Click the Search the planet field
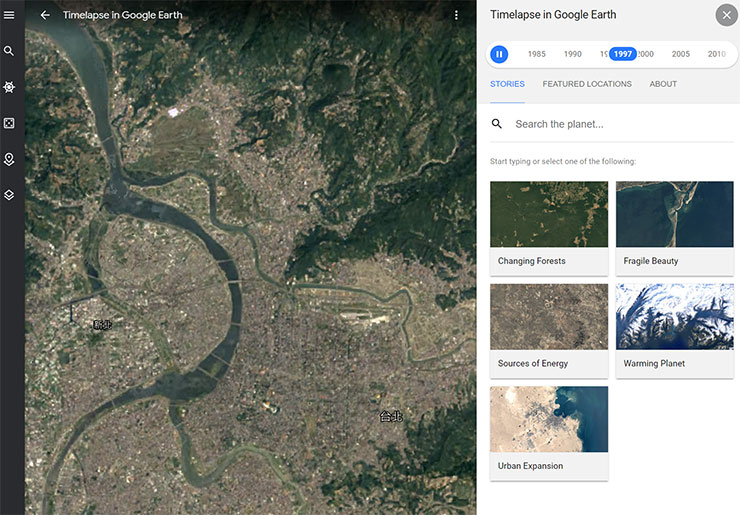The image size is (740, 515). pos(612,124)
